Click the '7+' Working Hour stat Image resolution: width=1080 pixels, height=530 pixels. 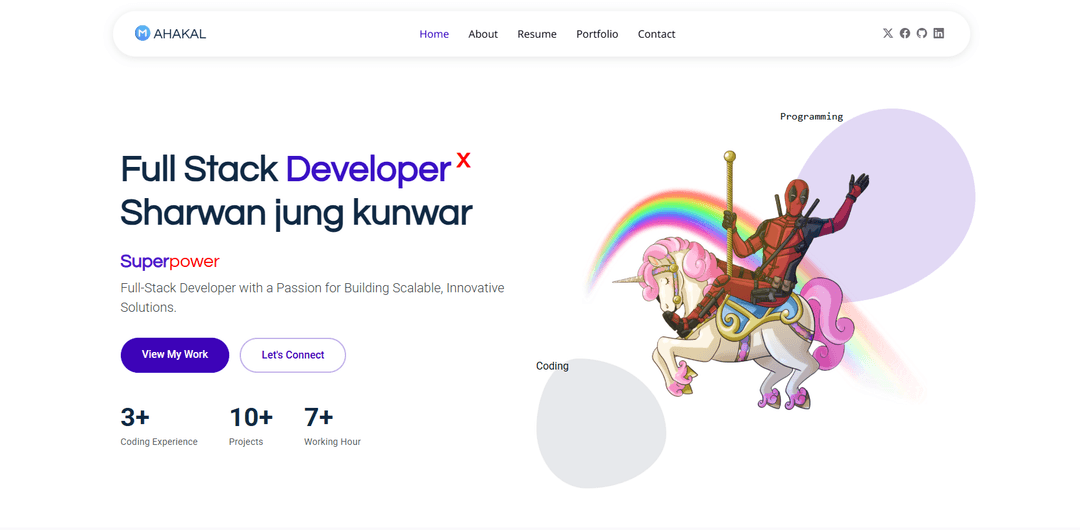coord(319,418)
